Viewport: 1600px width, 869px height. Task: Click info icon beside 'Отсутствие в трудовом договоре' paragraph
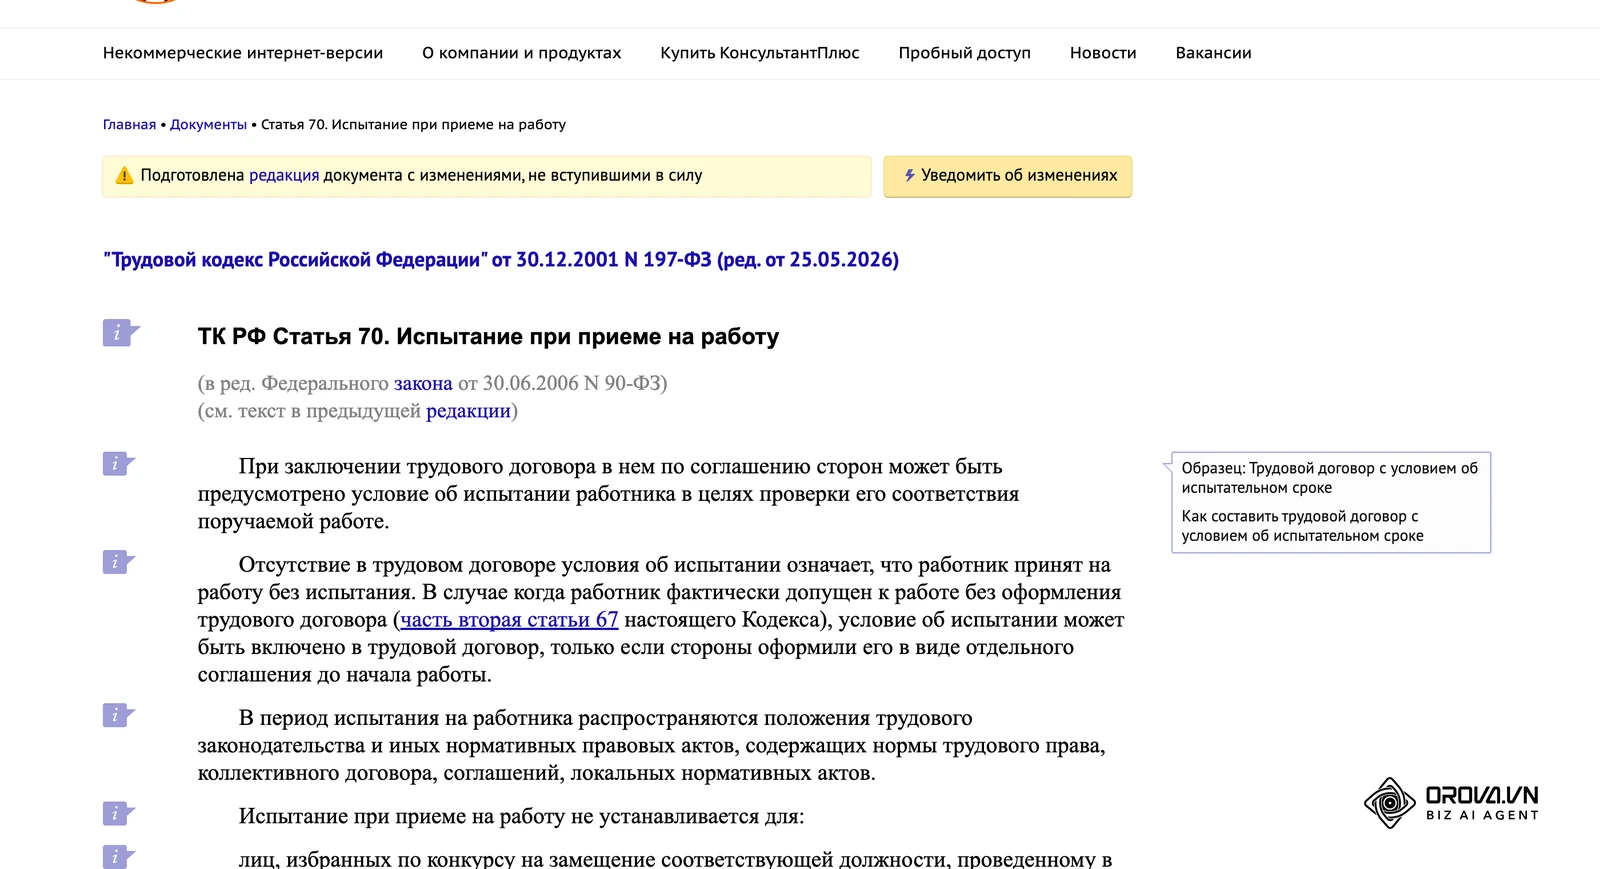[x=118, y=562]
